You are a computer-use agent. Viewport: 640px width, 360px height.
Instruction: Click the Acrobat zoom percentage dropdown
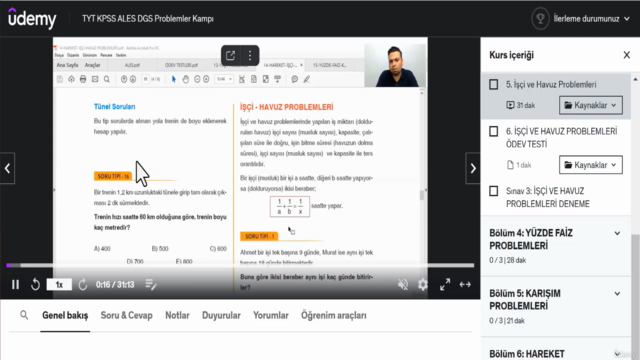click(x=224, y=79)
